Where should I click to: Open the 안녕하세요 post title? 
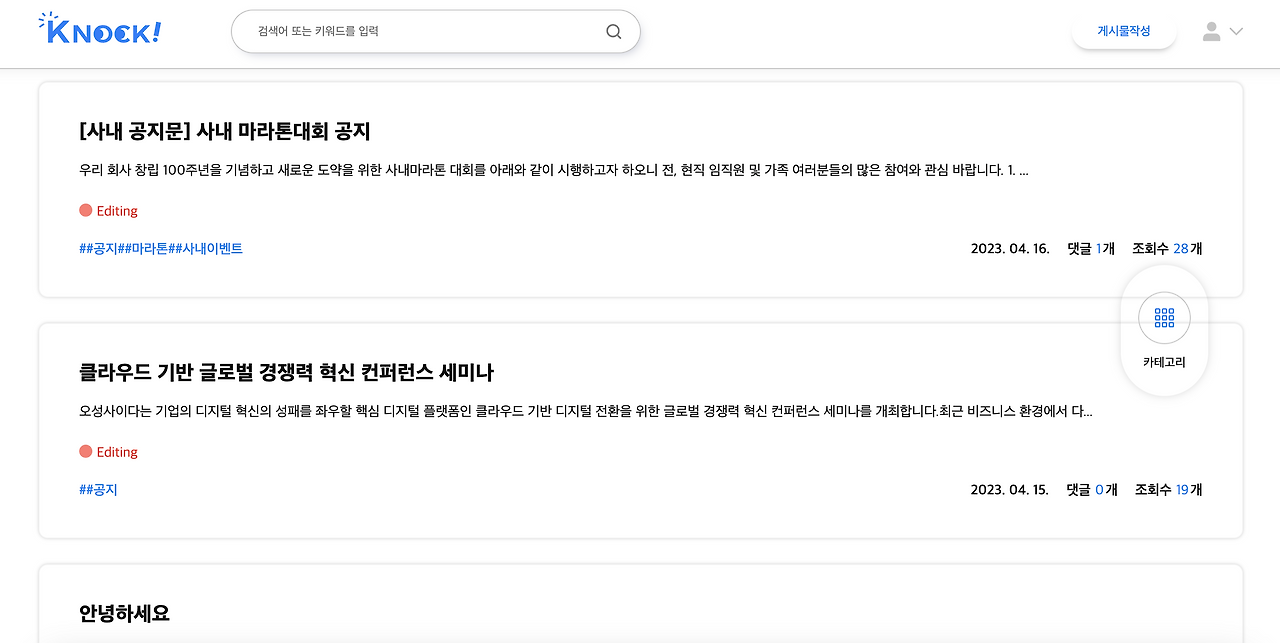tap(124, 613)
